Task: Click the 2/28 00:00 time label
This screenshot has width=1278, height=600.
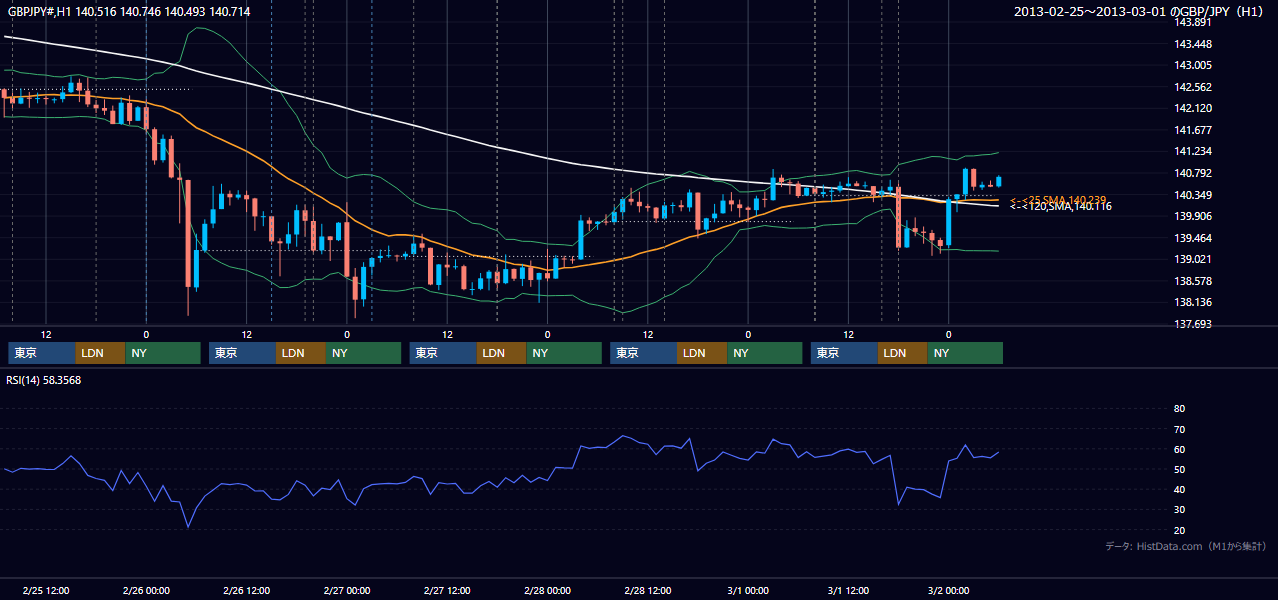Action: (547, 590)
